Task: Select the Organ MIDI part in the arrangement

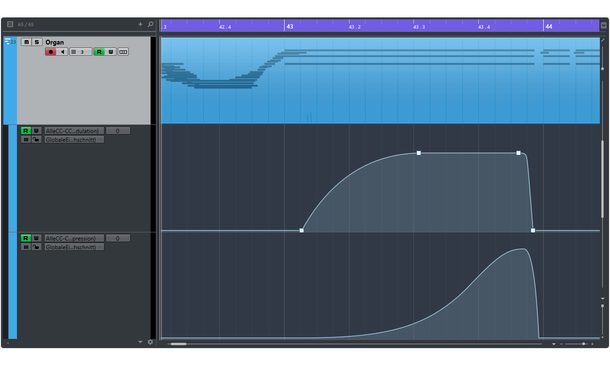Action: (380, 81)
